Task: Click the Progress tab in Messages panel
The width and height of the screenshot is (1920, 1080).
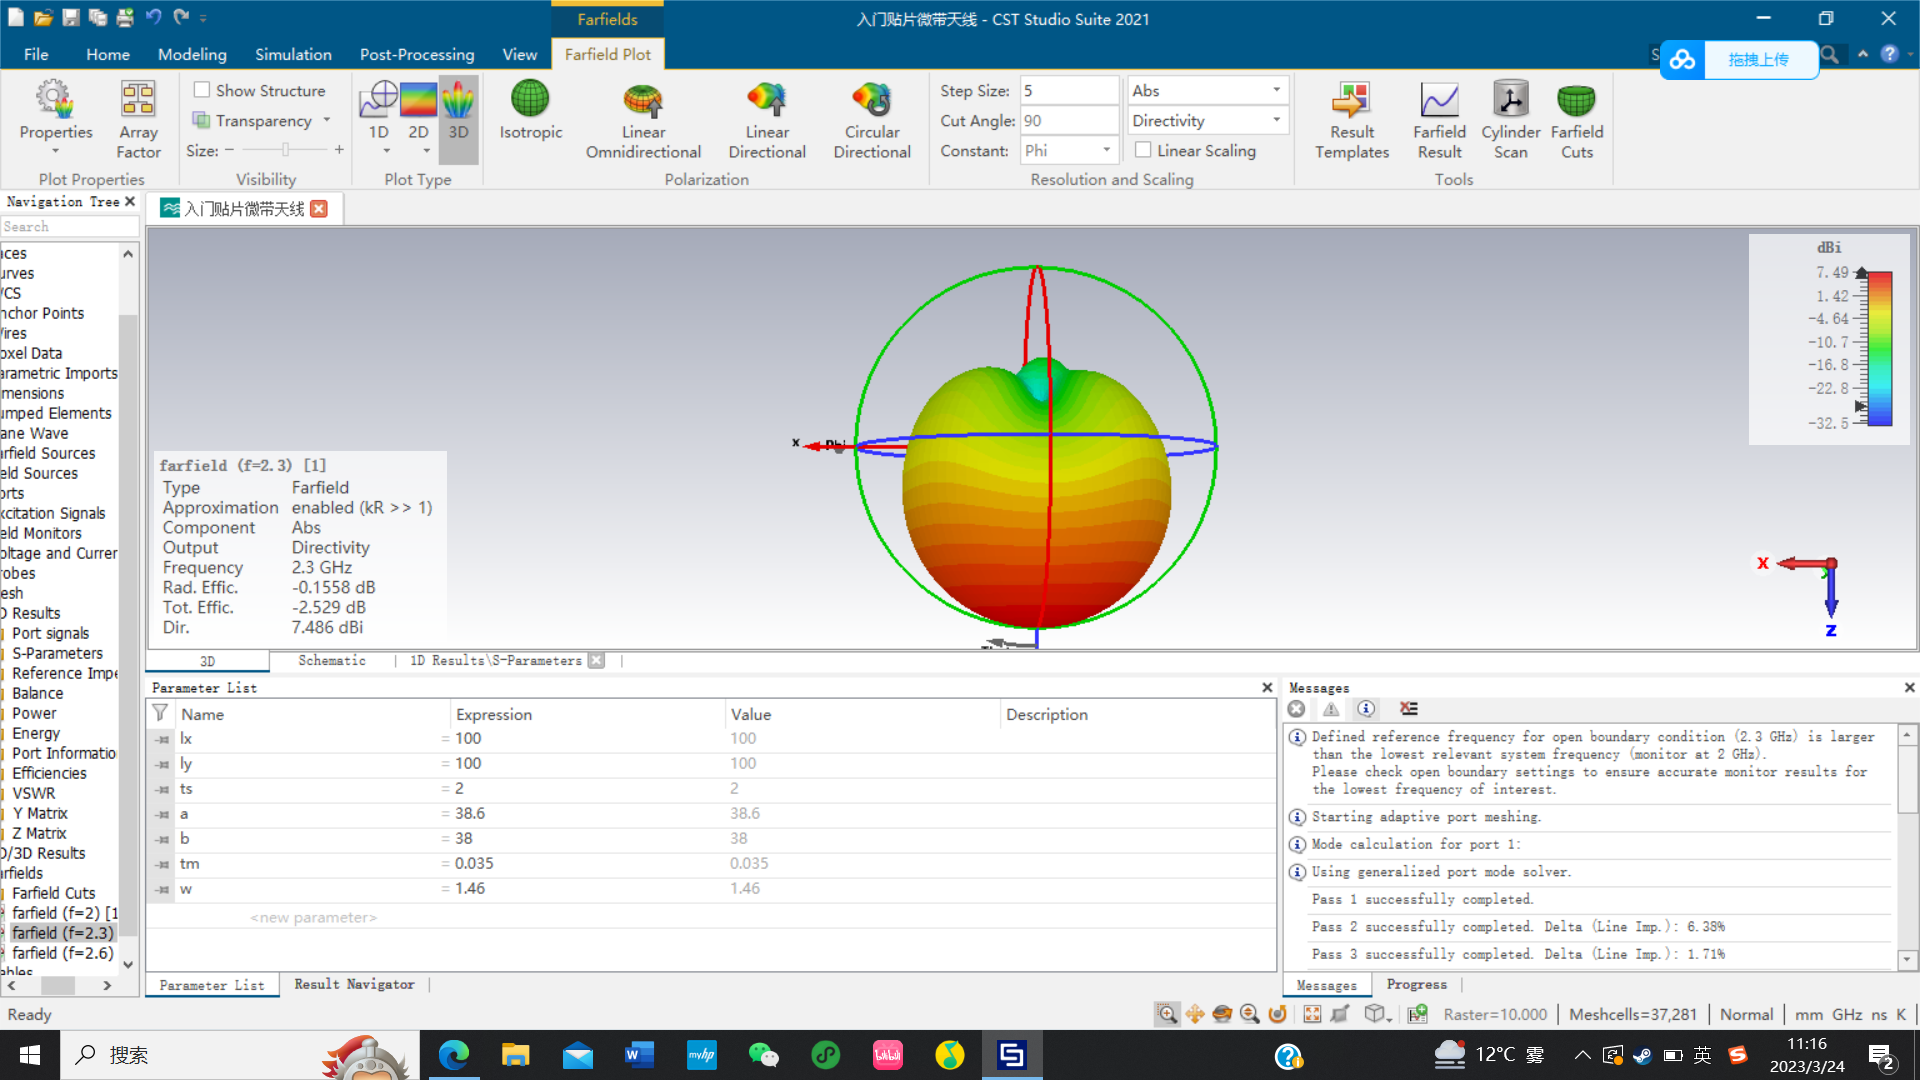Action: [x=1416, y=985]
